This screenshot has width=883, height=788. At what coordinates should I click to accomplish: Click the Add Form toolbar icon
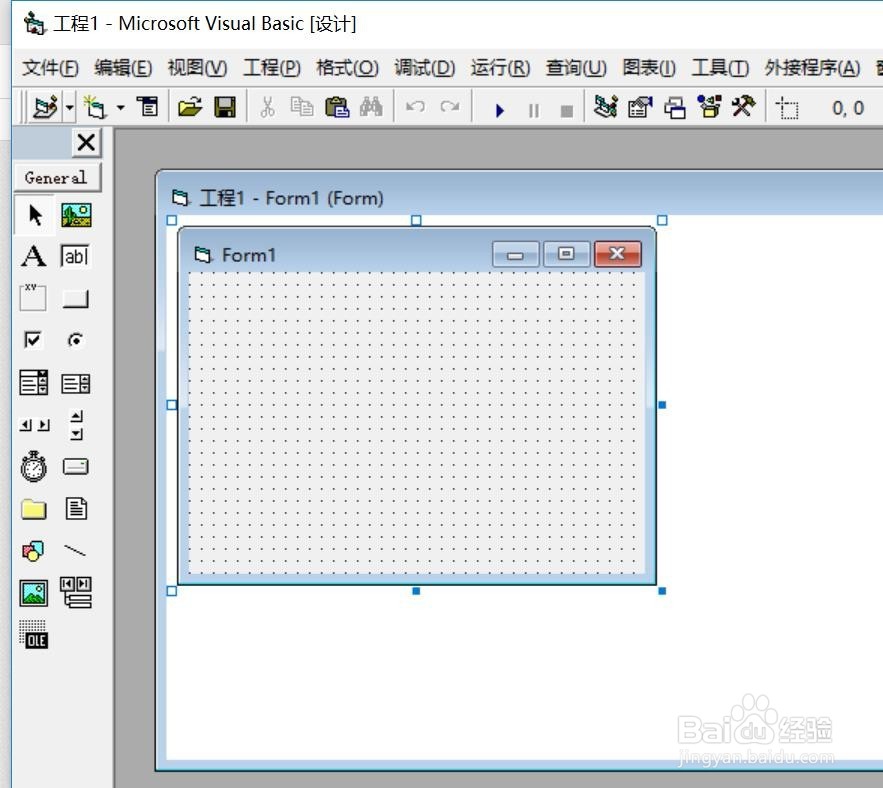[95, 107]
